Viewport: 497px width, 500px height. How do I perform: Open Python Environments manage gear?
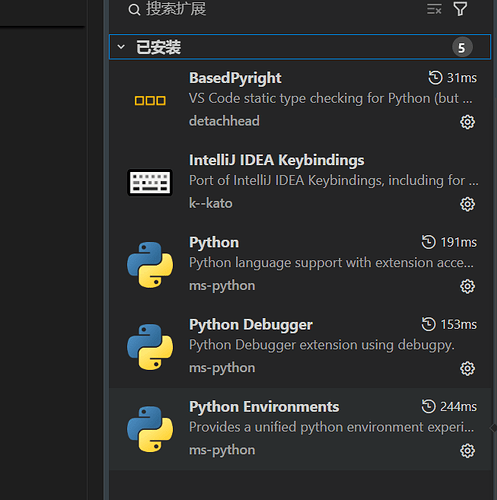click(x=467, y=451)
